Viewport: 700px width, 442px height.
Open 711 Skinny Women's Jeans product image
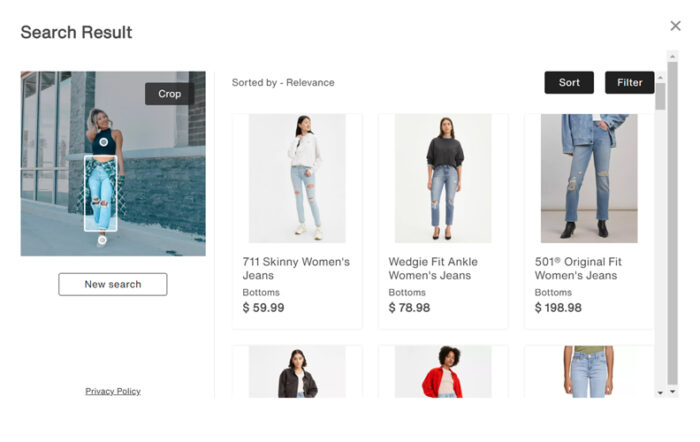coord(297,179)
